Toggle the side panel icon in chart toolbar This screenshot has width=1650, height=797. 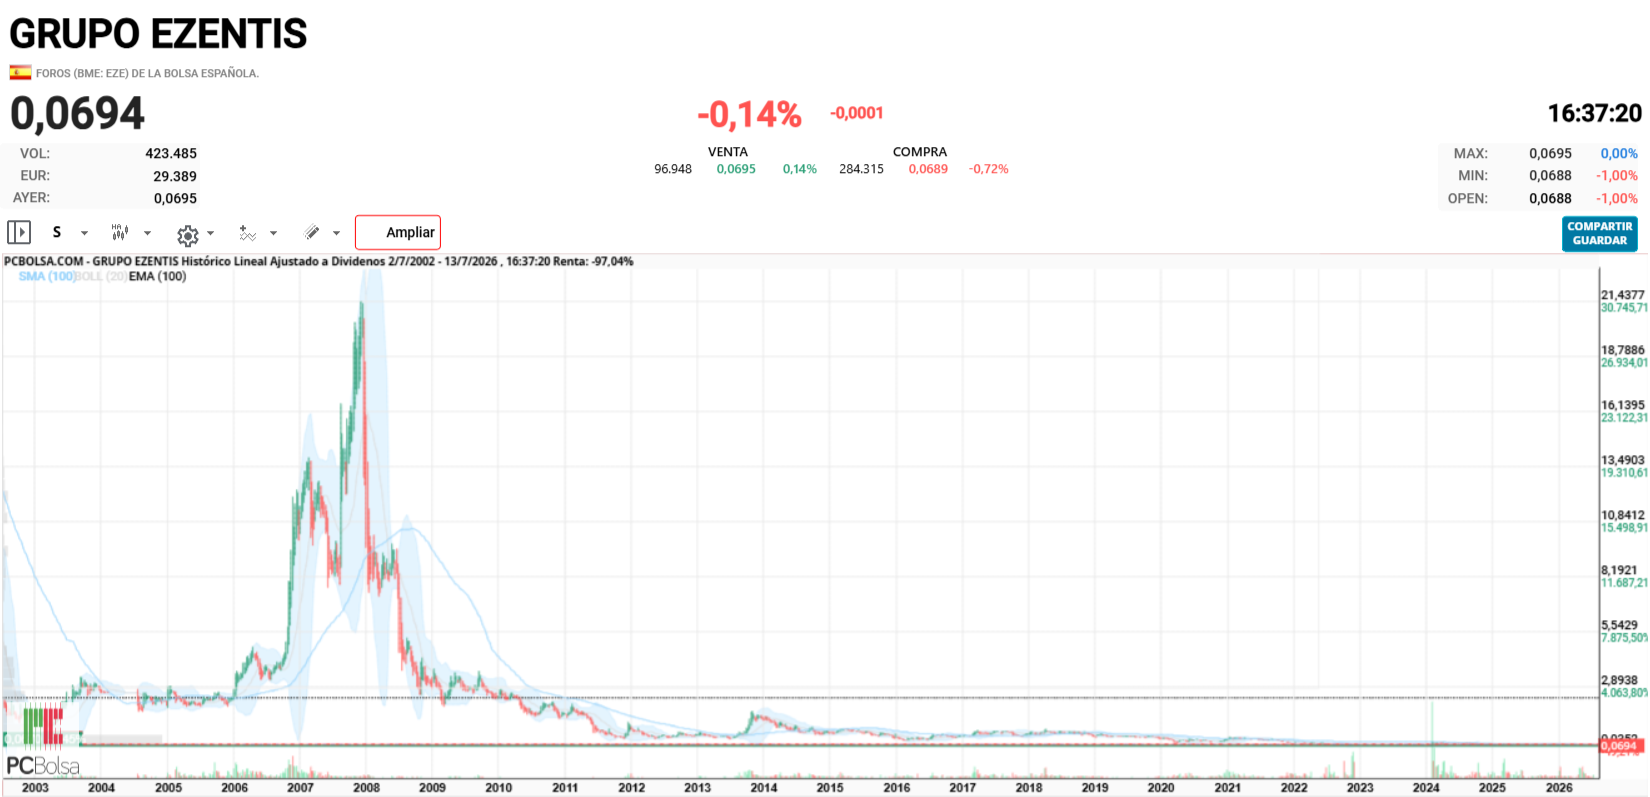pos(19,233)
